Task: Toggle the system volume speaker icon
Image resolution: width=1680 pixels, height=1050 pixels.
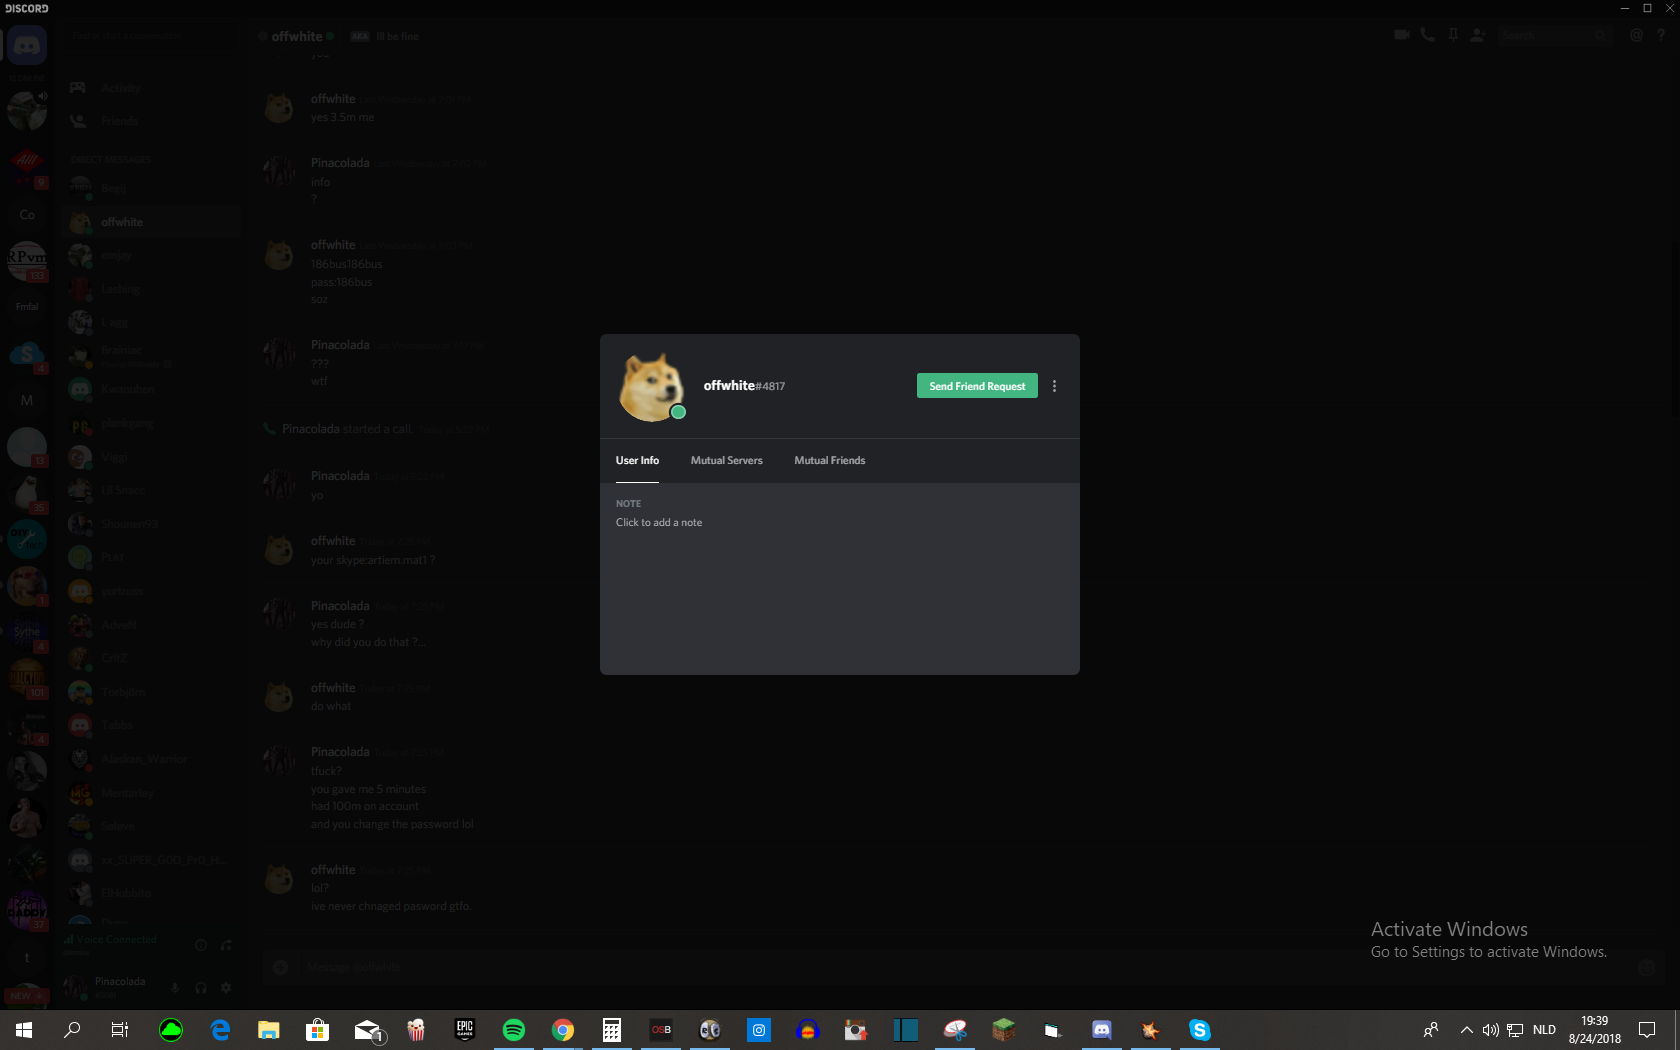Action: (1490, 1030)
